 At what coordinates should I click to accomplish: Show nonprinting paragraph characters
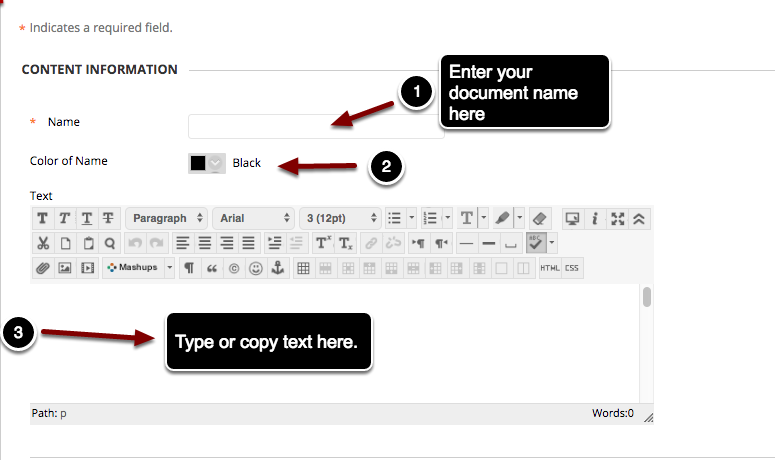tap(189, 268)
